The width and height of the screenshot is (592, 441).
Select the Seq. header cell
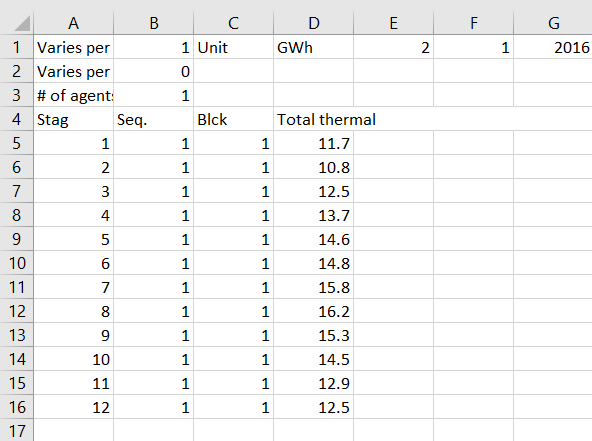(153, 119)
